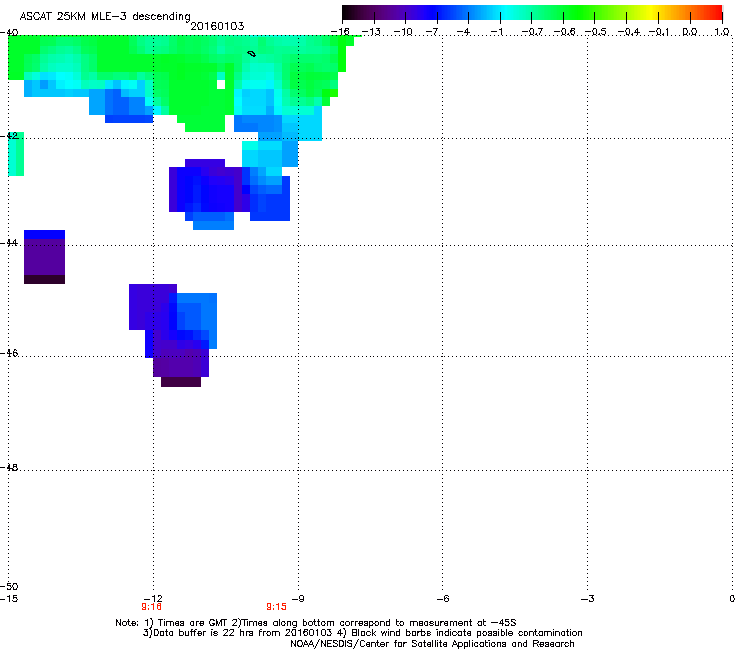Click the latitude axis label "-42"
The width and height of the screenshot is (740, 650).
(9, 135)
